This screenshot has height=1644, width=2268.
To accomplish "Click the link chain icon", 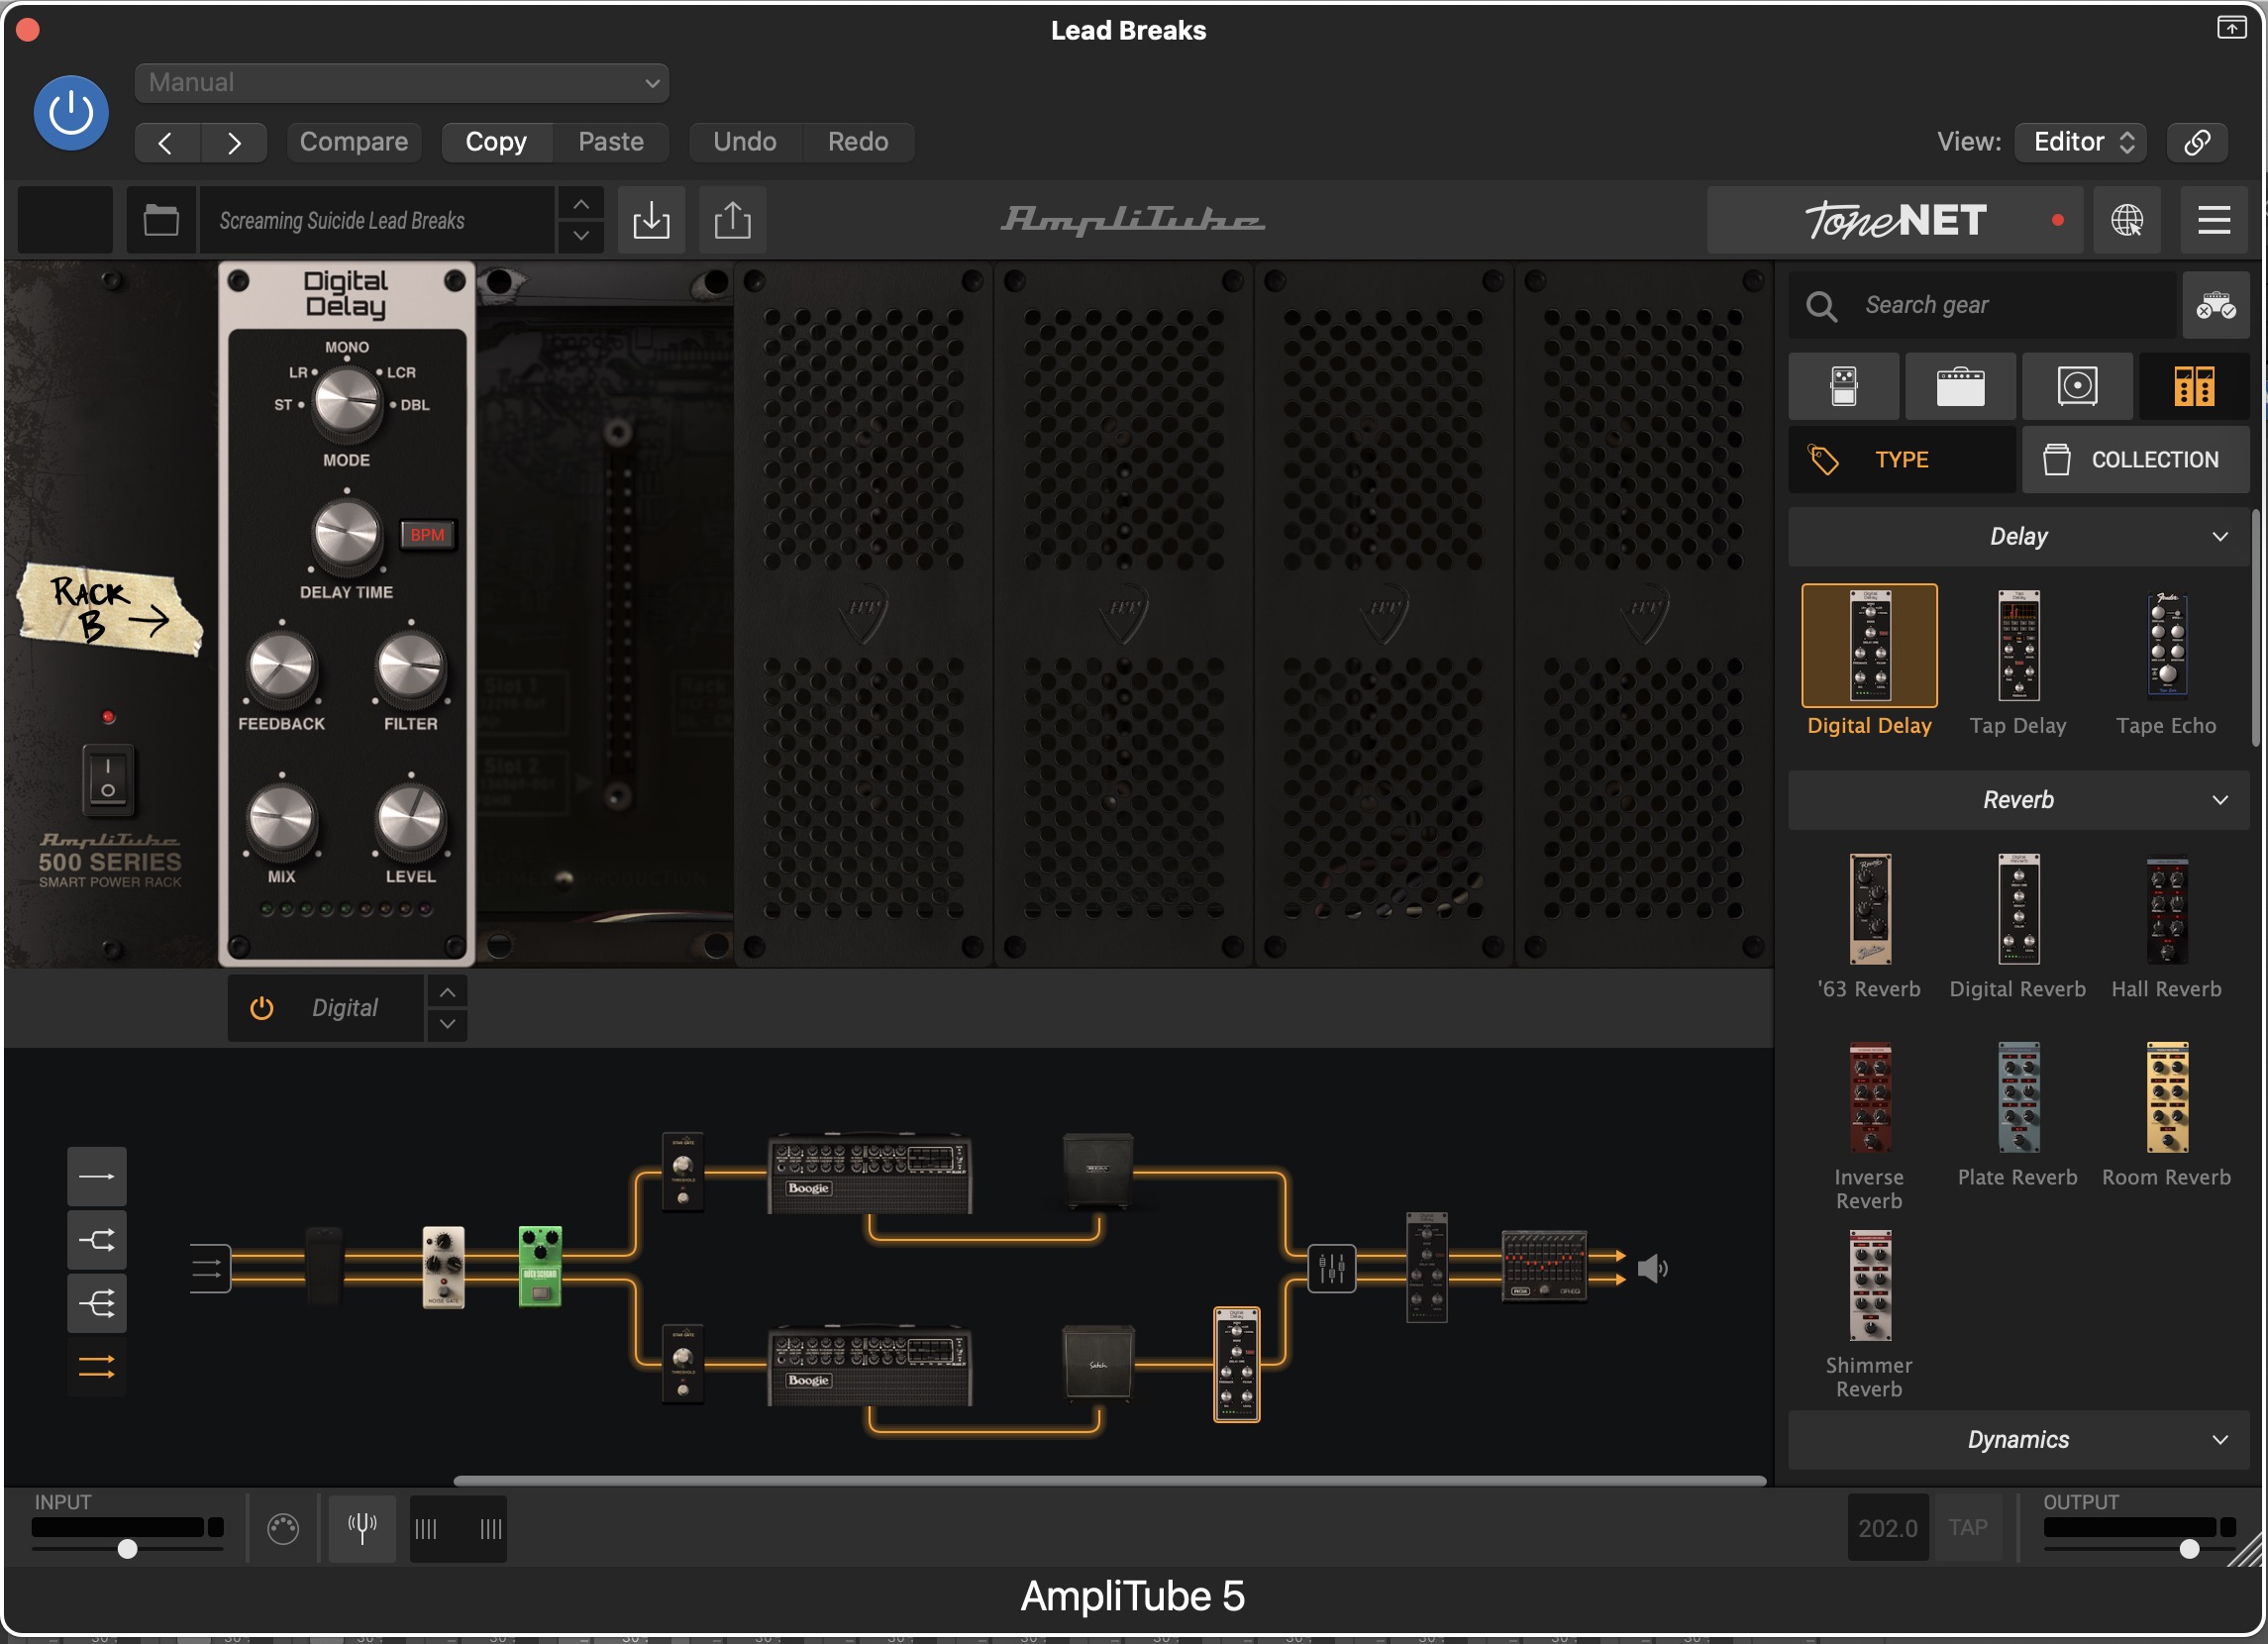I will coord(2197,142).
